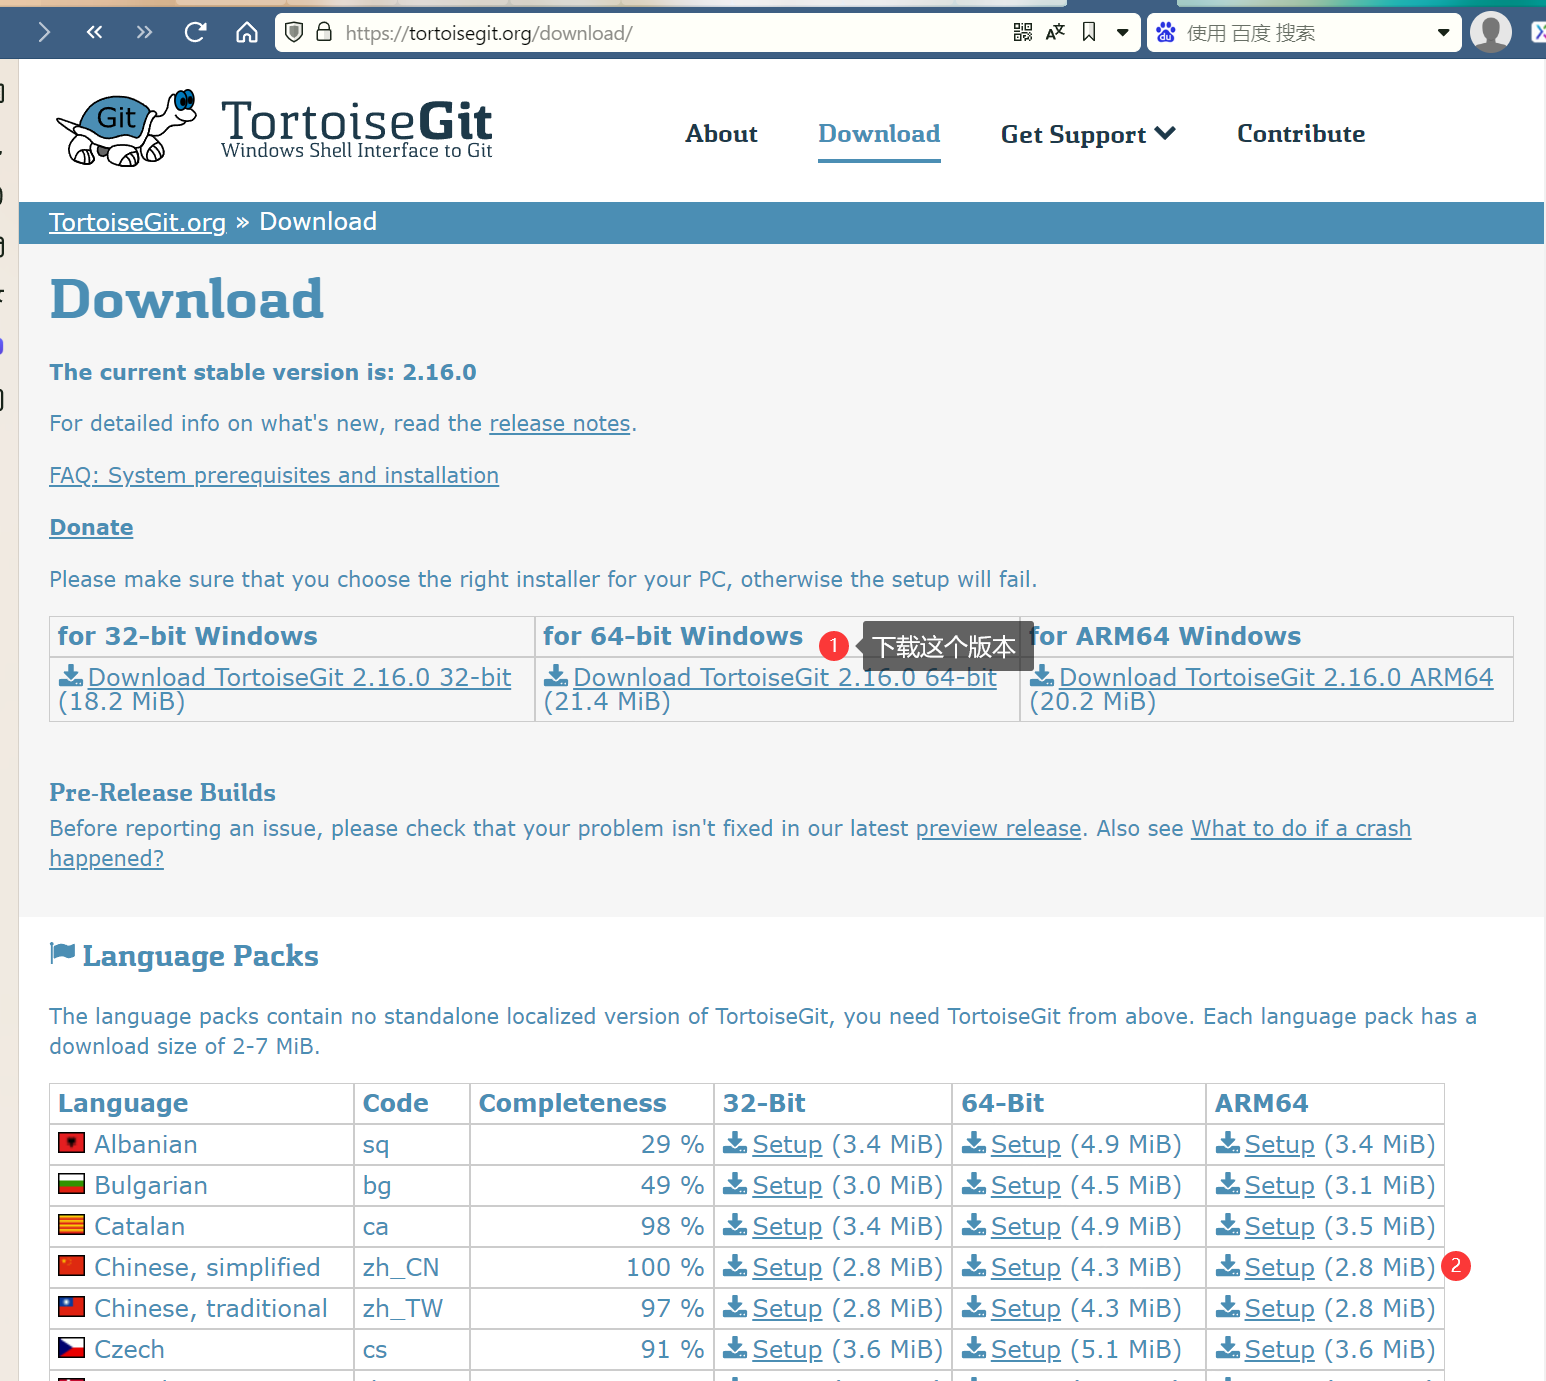Click the bookmark icon in address bar
The image size is (1546, 1381).
pyautogui.click(x=1089, y=32)
